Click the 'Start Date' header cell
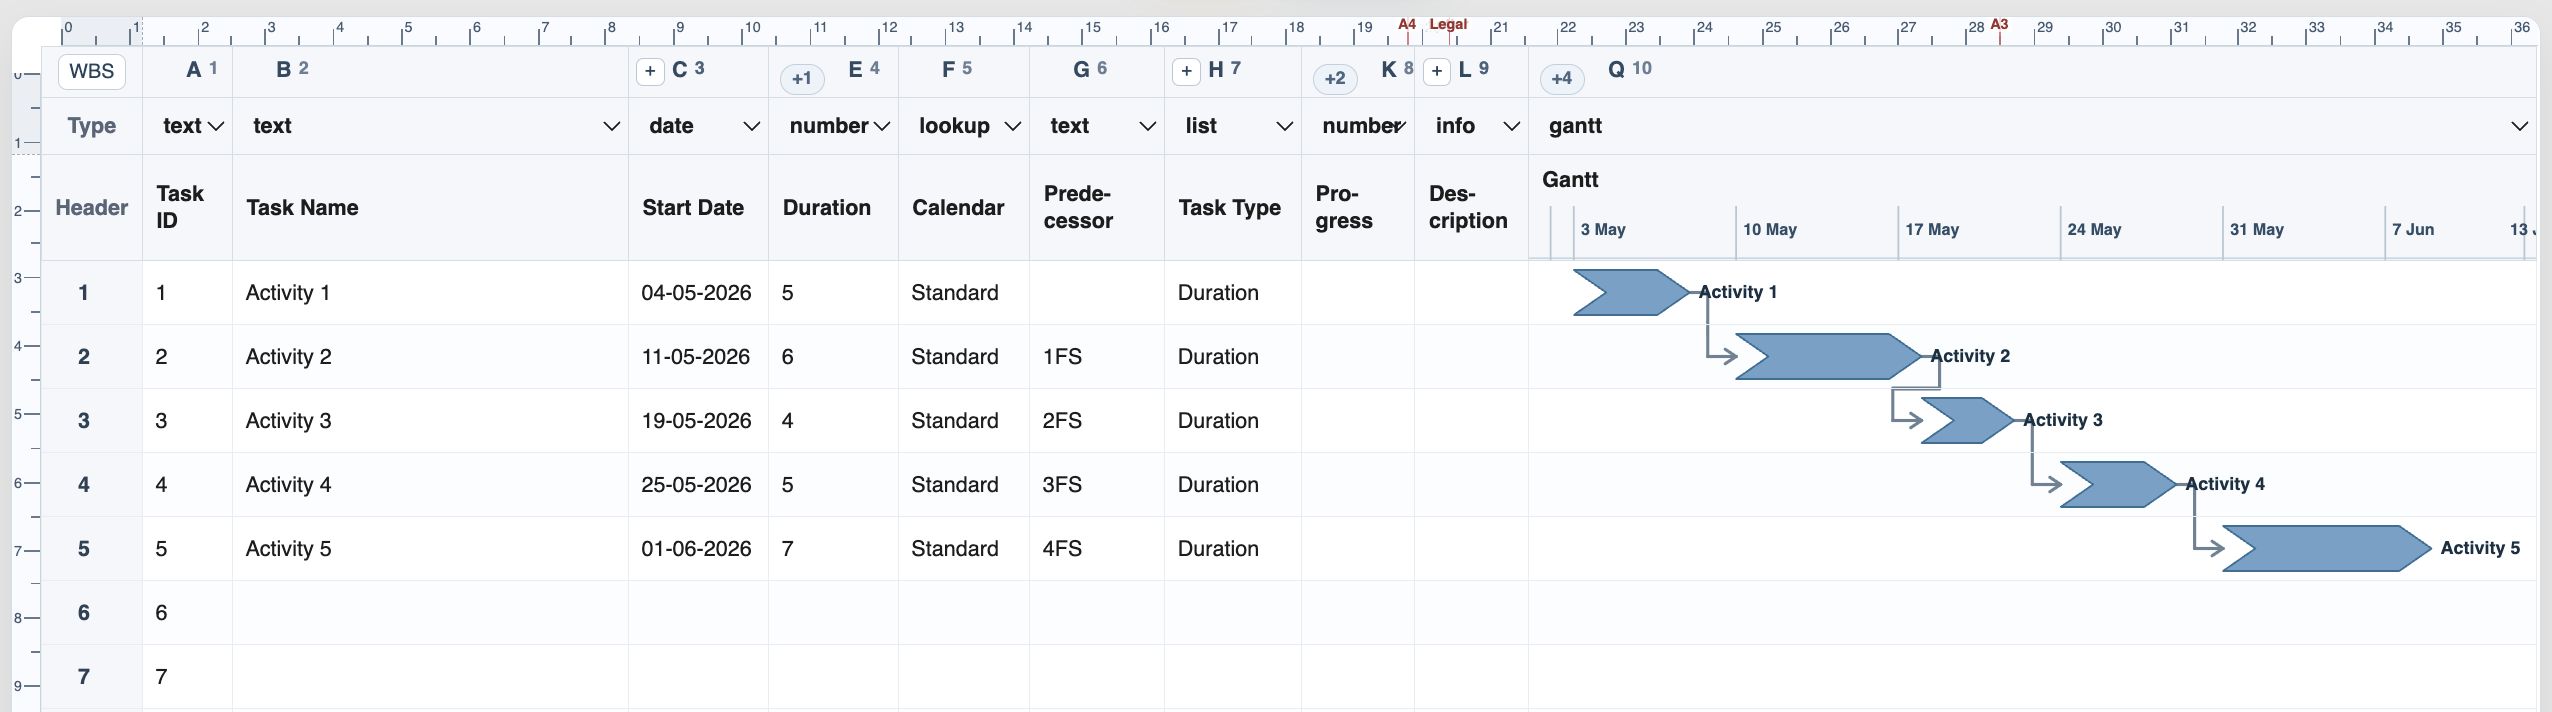Screen dimensions: 2552x712 pyautogui.click(x=698, y=208)
